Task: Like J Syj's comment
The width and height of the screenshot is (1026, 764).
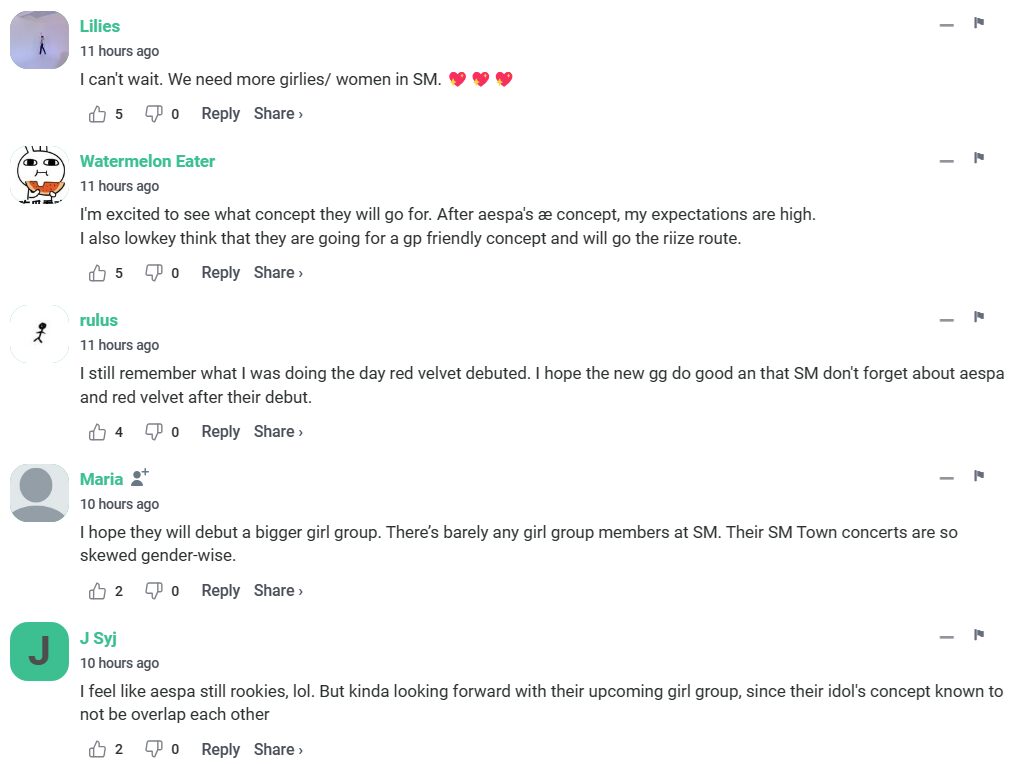Action: (98, 750)
